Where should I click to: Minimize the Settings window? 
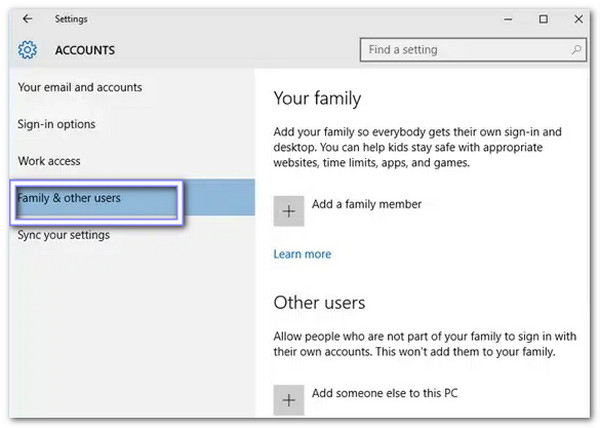[x=505, y=18]
